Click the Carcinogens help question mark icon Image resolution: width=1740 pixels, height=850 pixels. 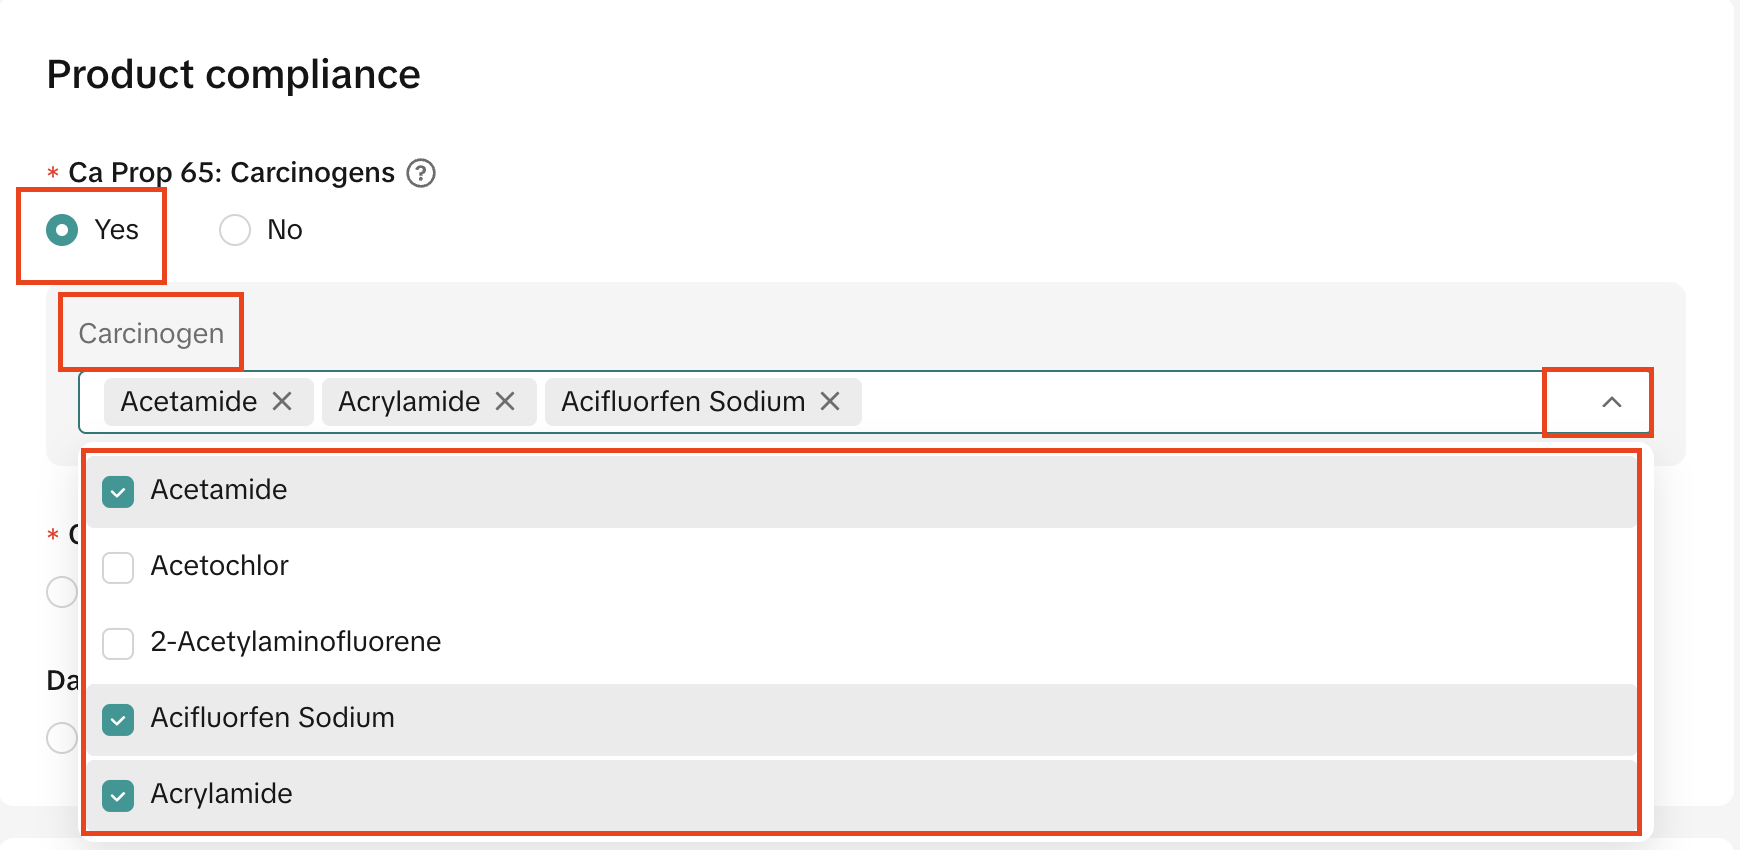pyautogui.click(x=421, y=173)
